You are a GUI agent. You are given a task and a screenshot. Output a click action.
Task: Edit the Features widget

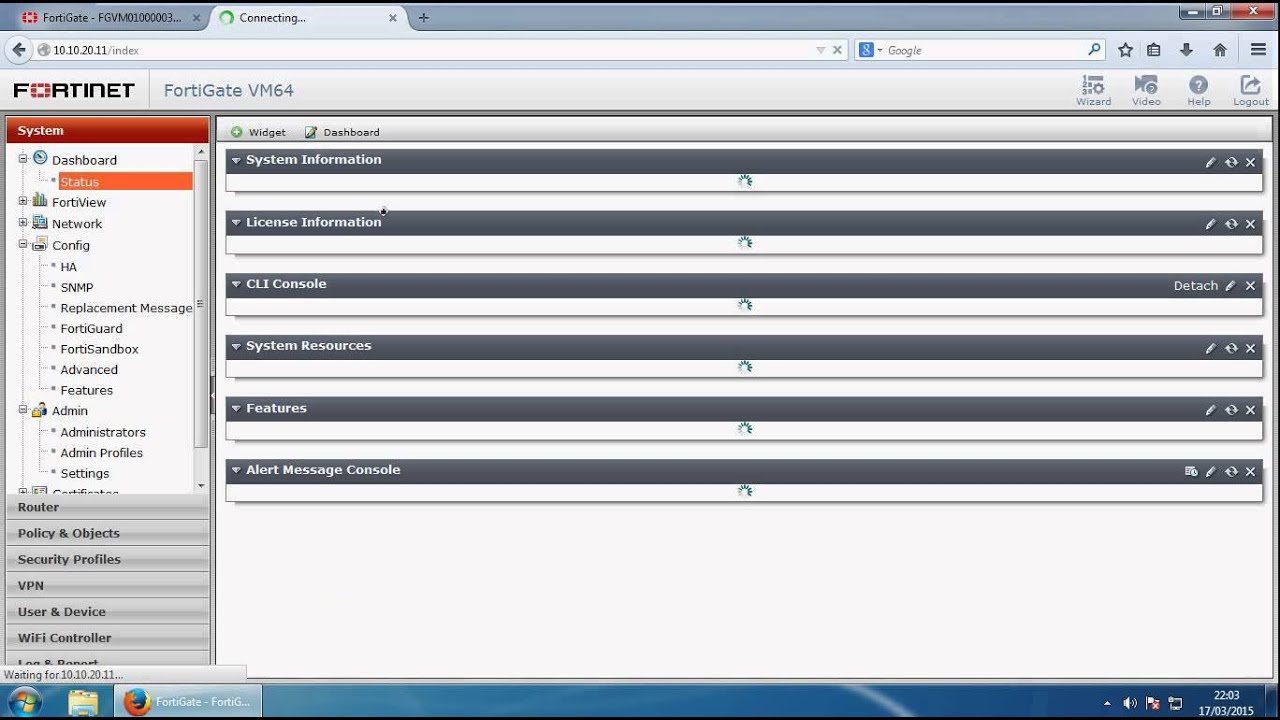click(x=1210, y=410)
